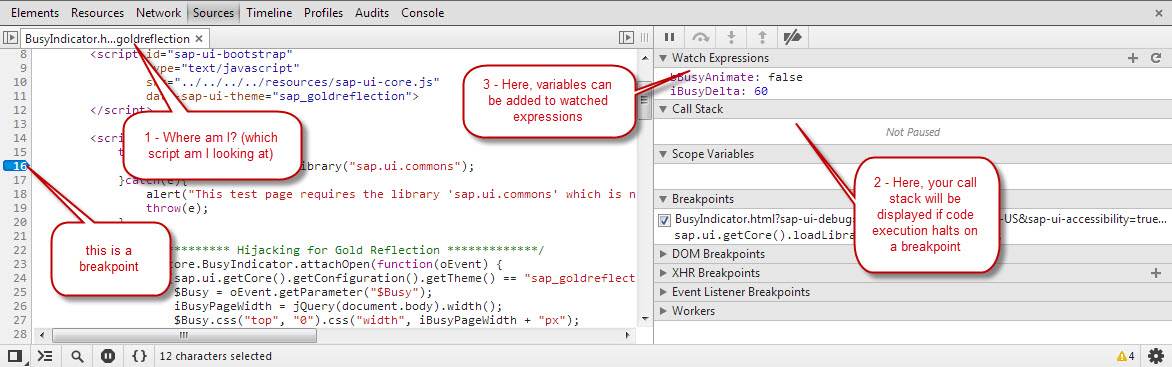Pretty print the source with braces icon
1172x367 pixels.
point(139,356)
